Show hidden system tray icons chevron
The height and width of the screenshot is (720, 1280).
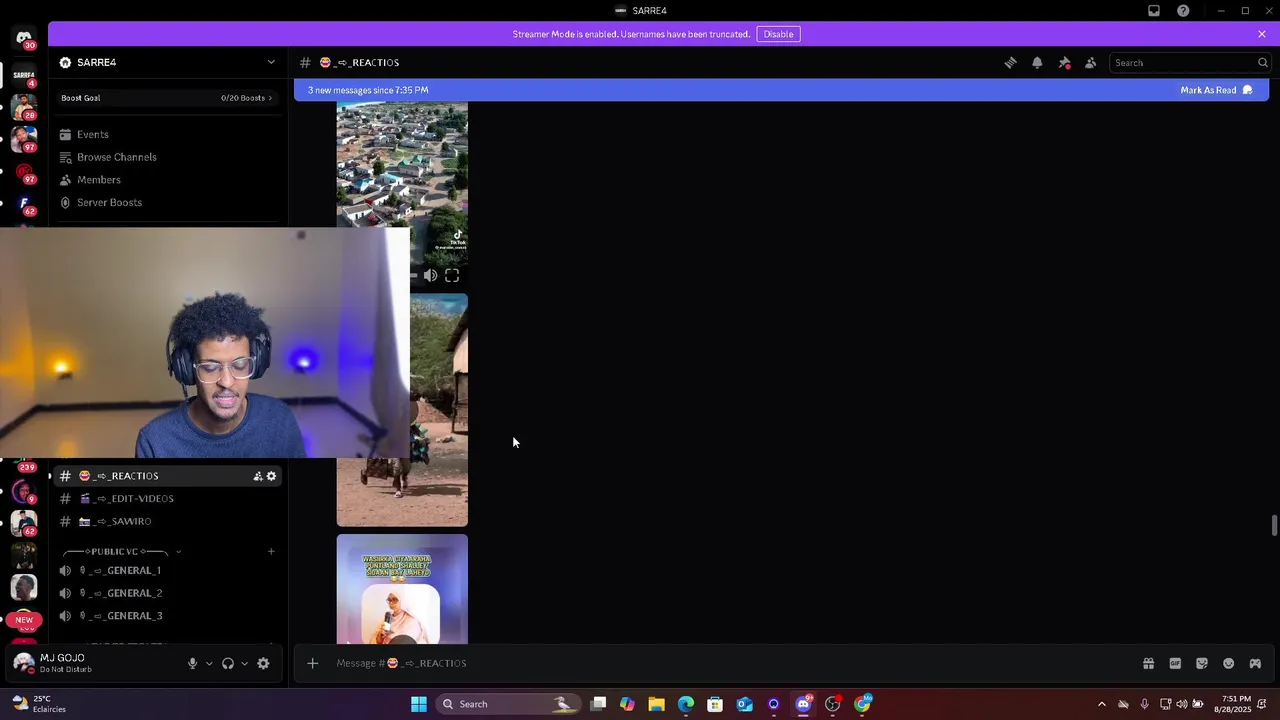1102,704
